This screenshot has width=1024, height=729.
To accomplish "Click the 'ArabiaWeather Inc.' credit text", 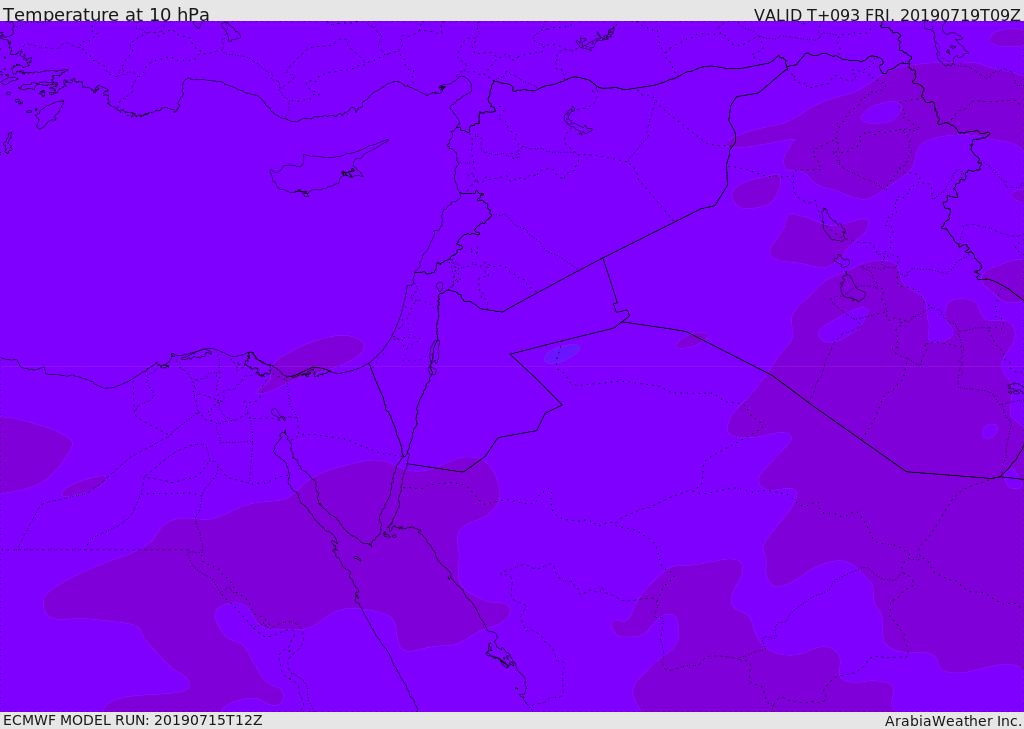I will pyautogui.click(x=952, y=721).
